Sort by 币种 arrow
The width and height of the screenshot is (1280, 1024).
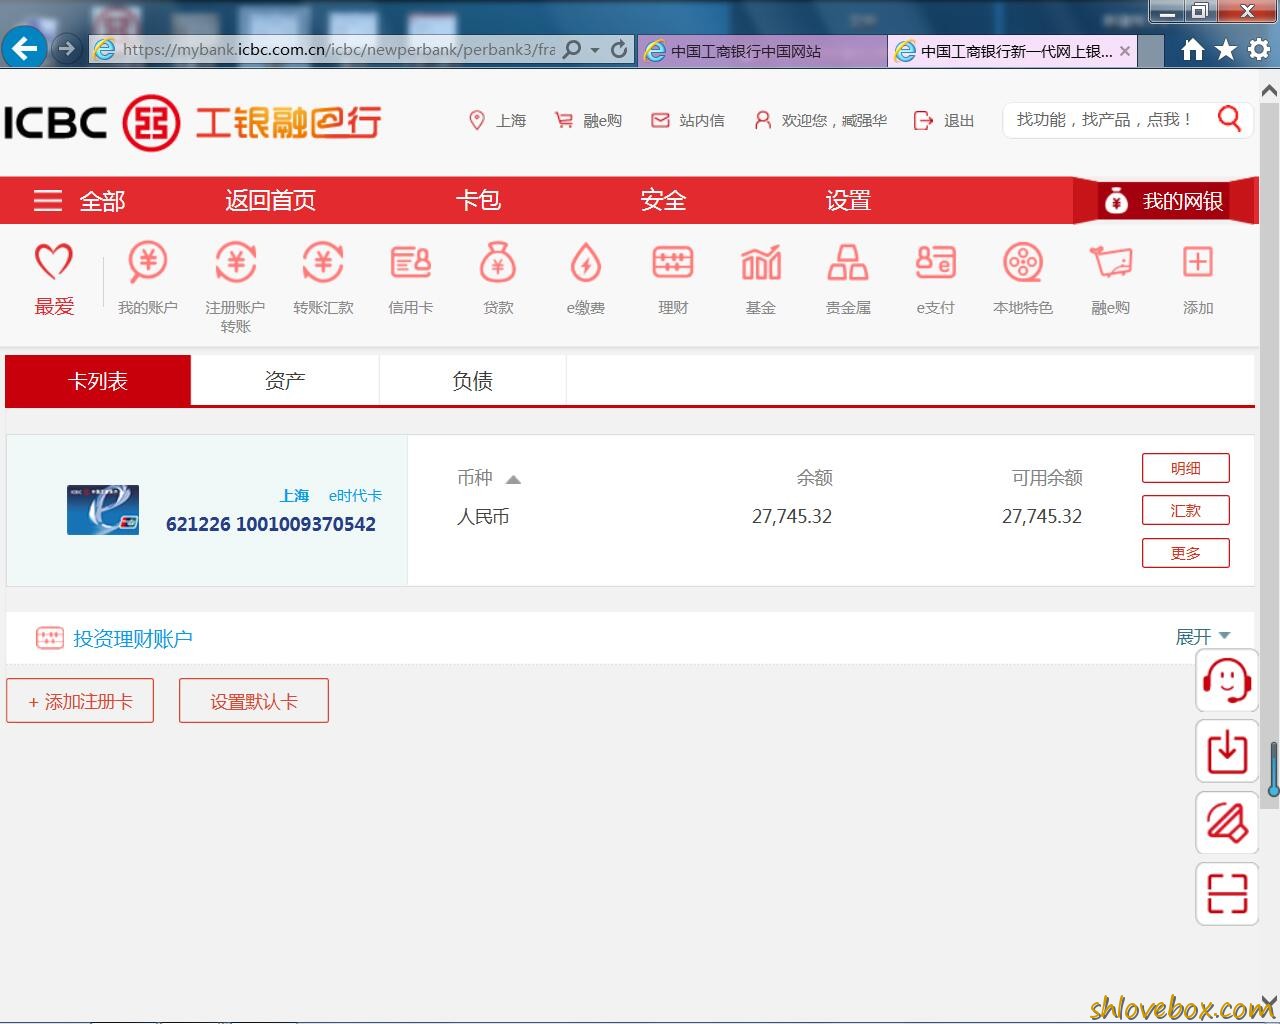[x=513, y=479]
